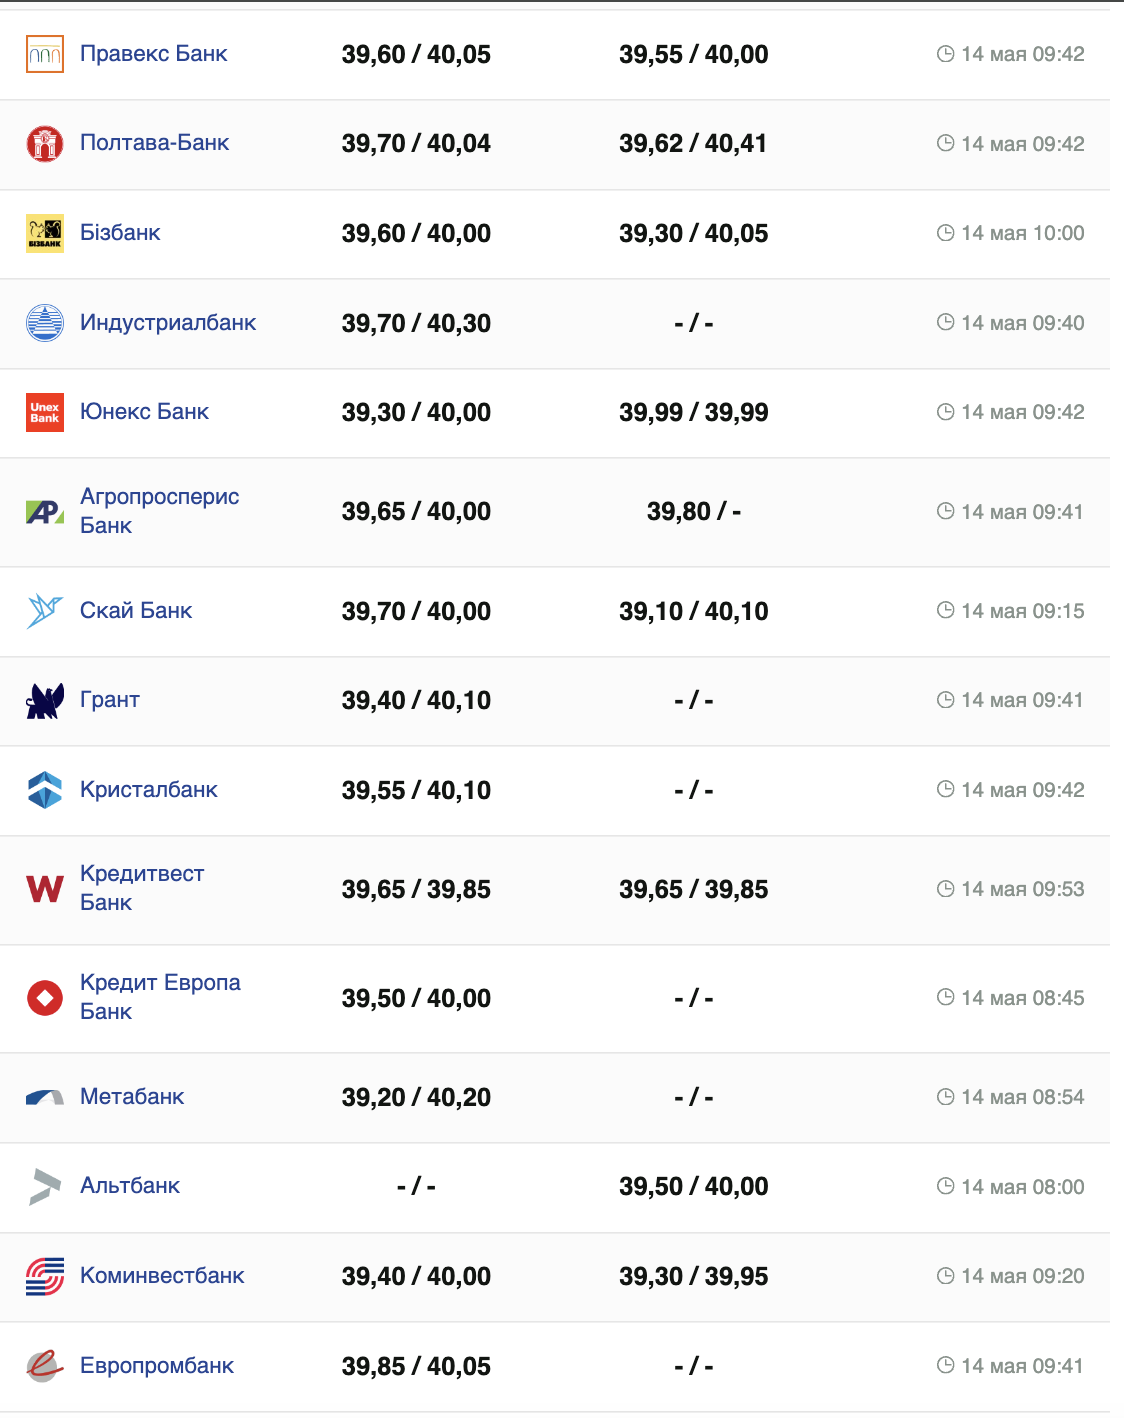
Task: Click the red Unex Bank logo
Action: [x=45, y=412]
